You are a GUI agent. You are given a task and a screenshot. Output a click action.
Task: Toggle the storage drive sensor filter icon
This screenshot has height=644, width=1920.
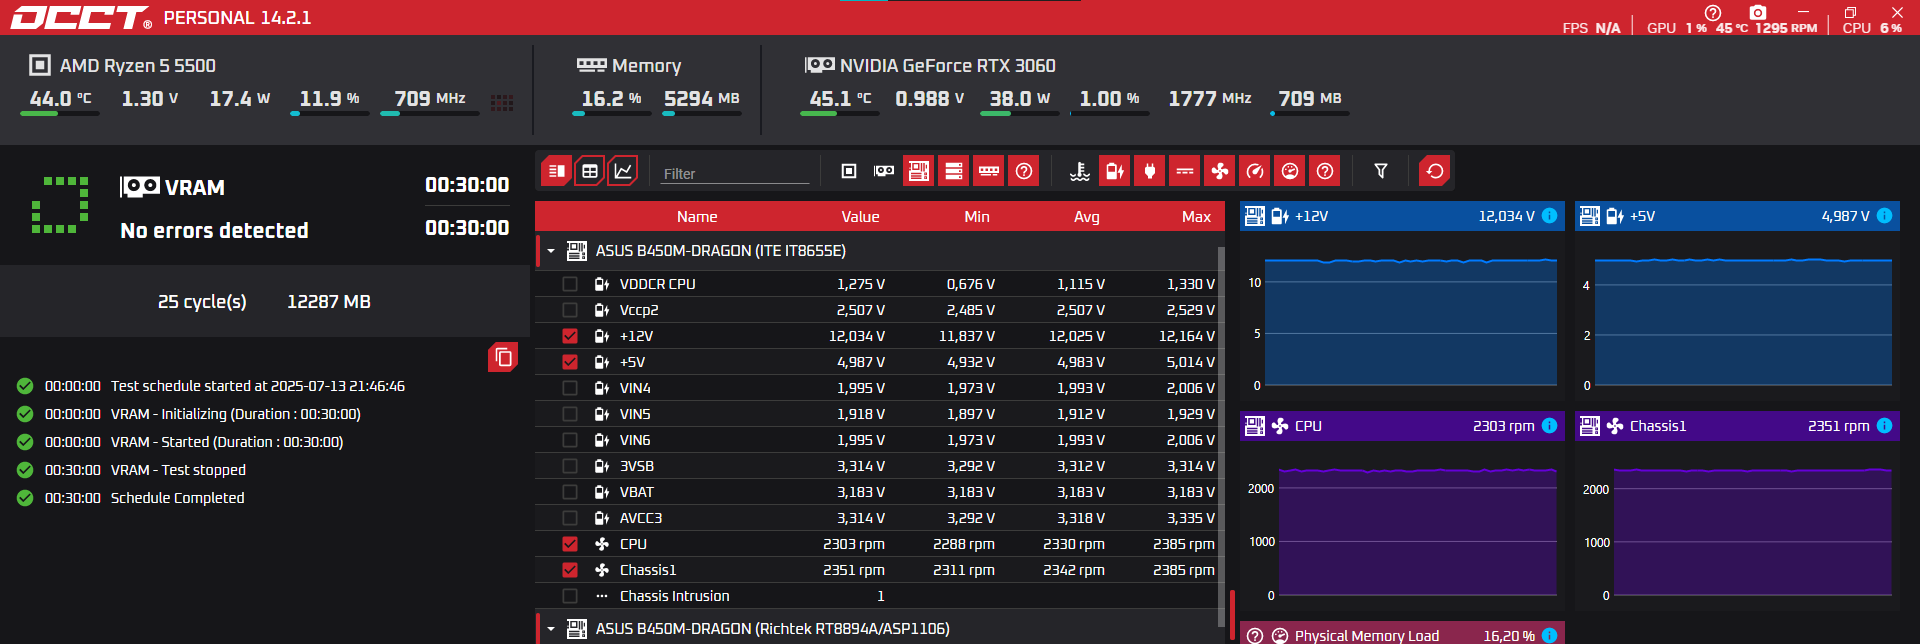pyautogui.click(x=954, y=171)
